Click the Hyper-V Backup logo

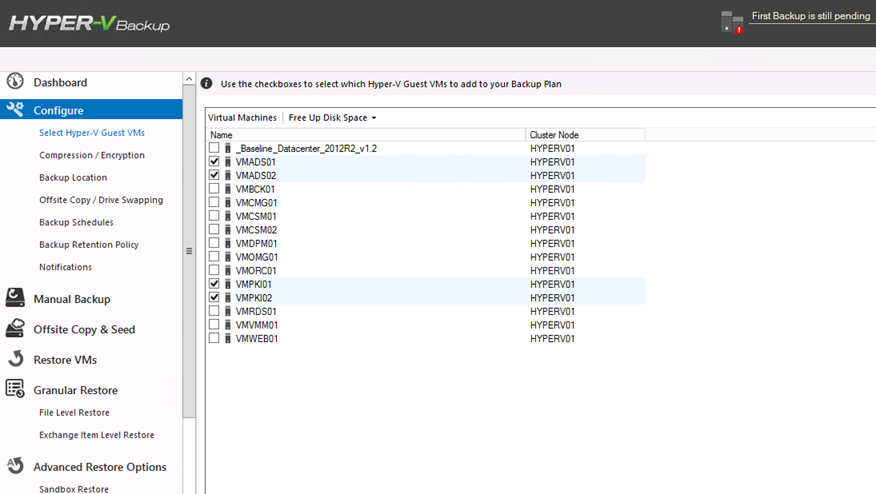coord(89,23)
